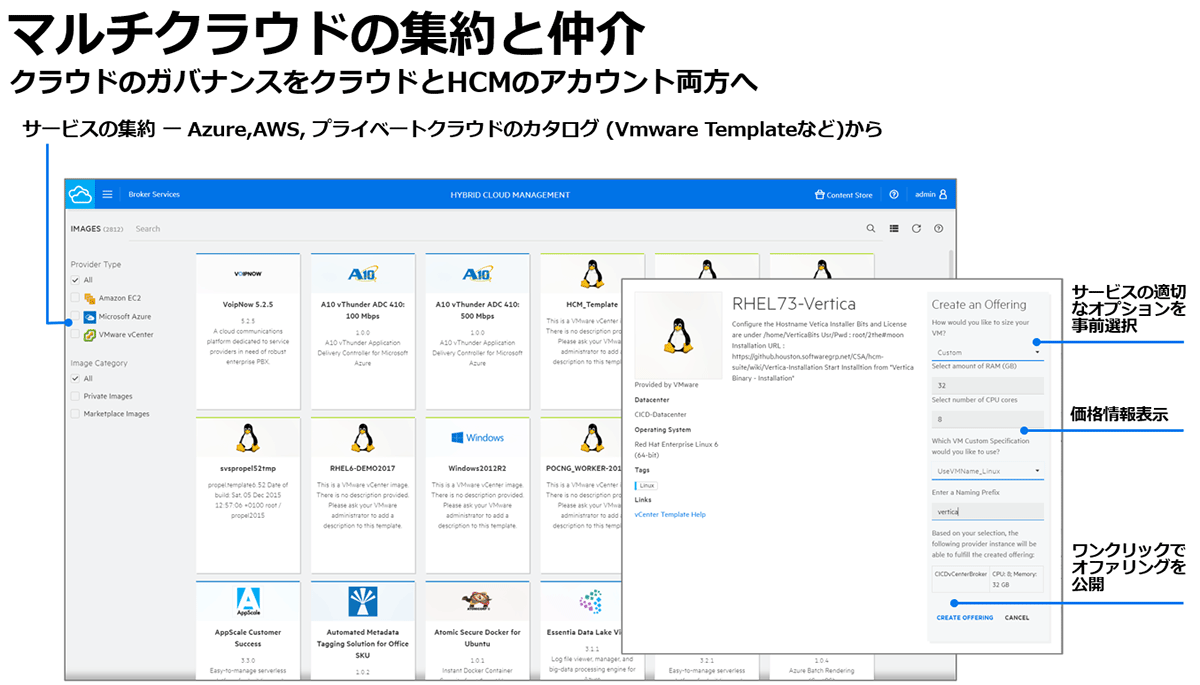Screen dimensions: 1200x685
Task: Expand the VM size Custom dropdown
Action: (988, 352)
